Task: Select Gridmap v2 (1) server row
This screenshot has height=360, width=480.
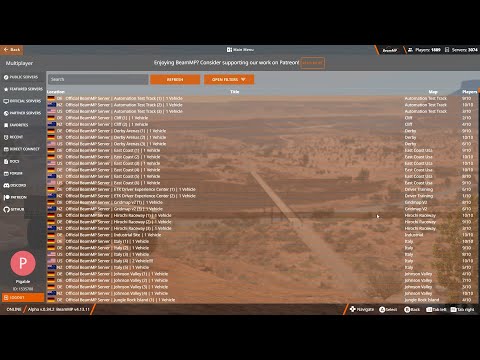Action: tap(262, 202)
